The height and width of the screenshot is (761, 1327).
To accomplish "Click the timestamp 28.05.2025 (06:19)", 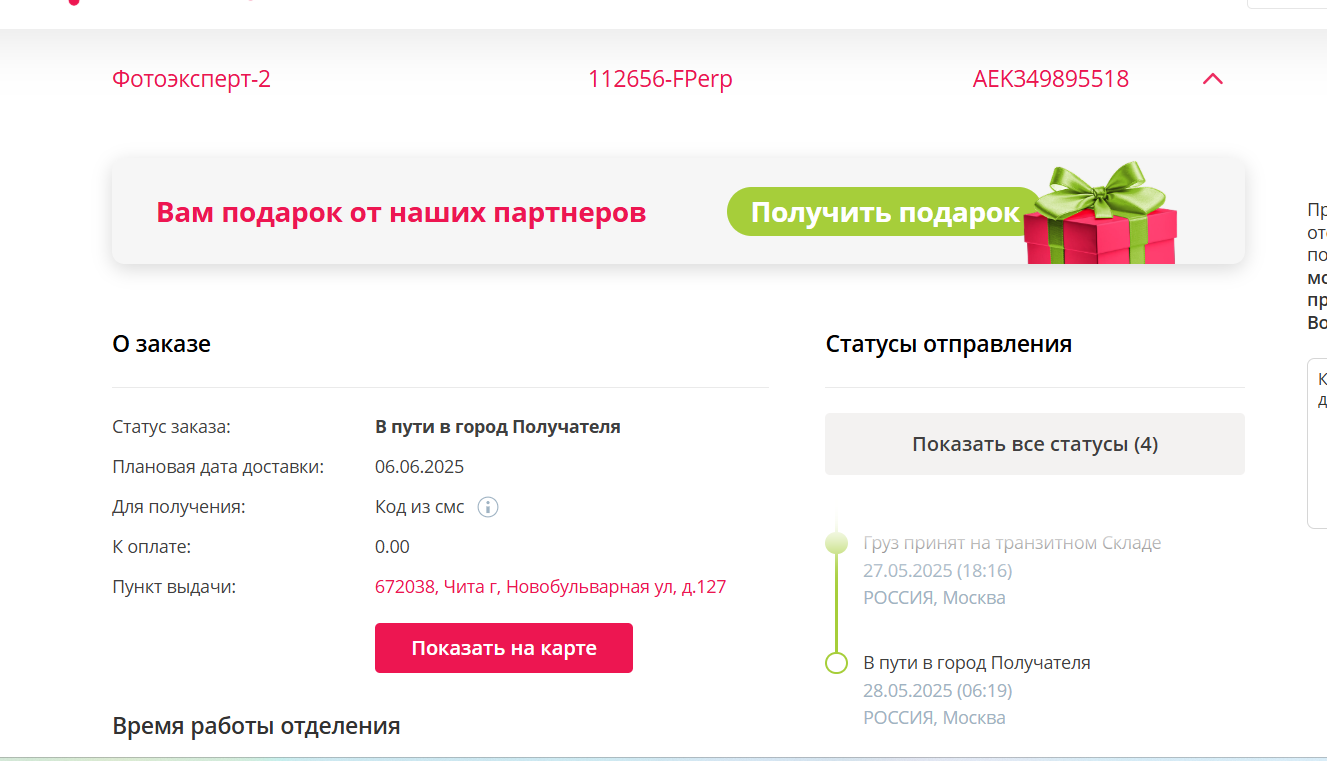I will [x=938, y=691].
